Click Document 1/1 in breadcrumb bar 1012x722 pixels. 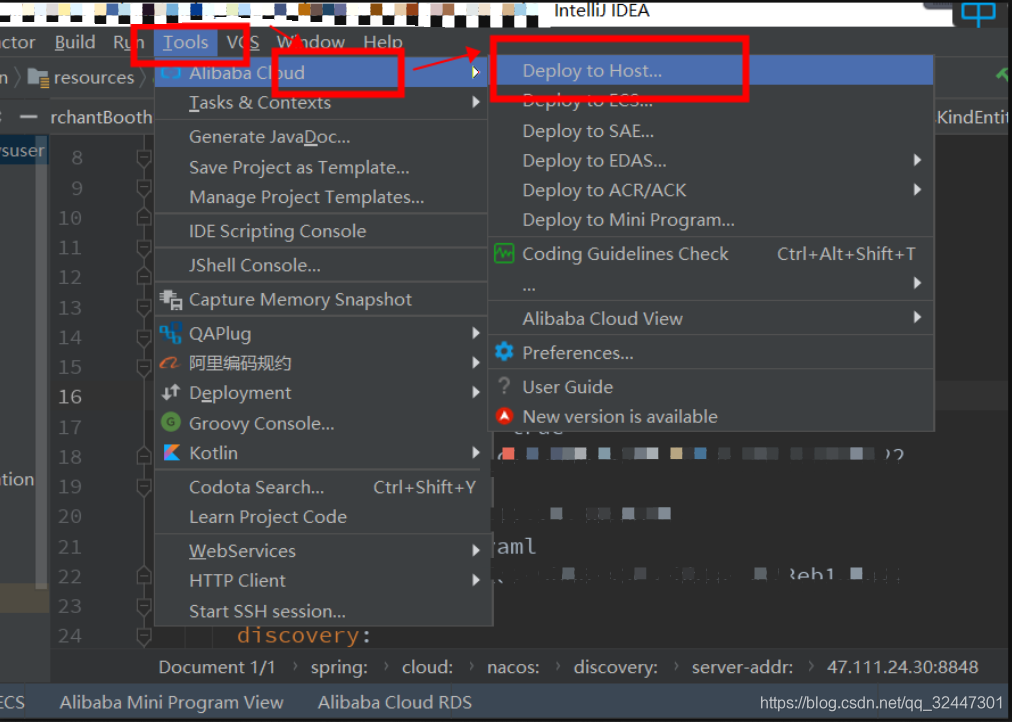(x=216, y=667)
